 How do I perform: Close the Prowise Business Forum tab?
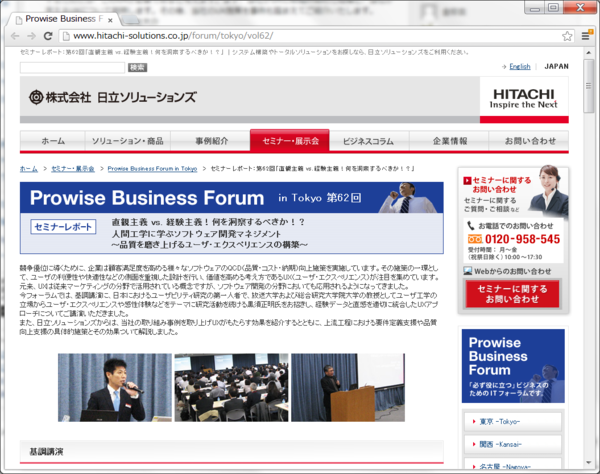pyautogui.click(x=110, y=20)
